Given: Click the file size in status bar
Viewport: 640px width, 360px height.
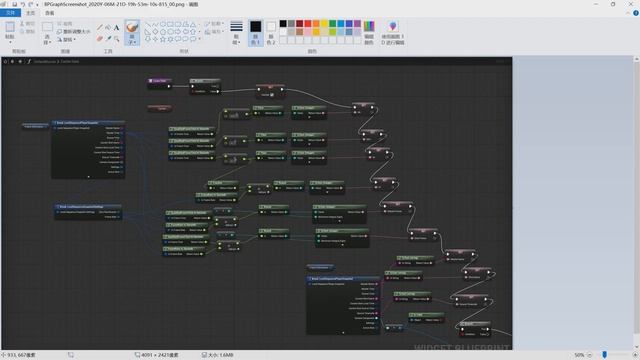Looking at the screenshot, I should coord(218,355).
